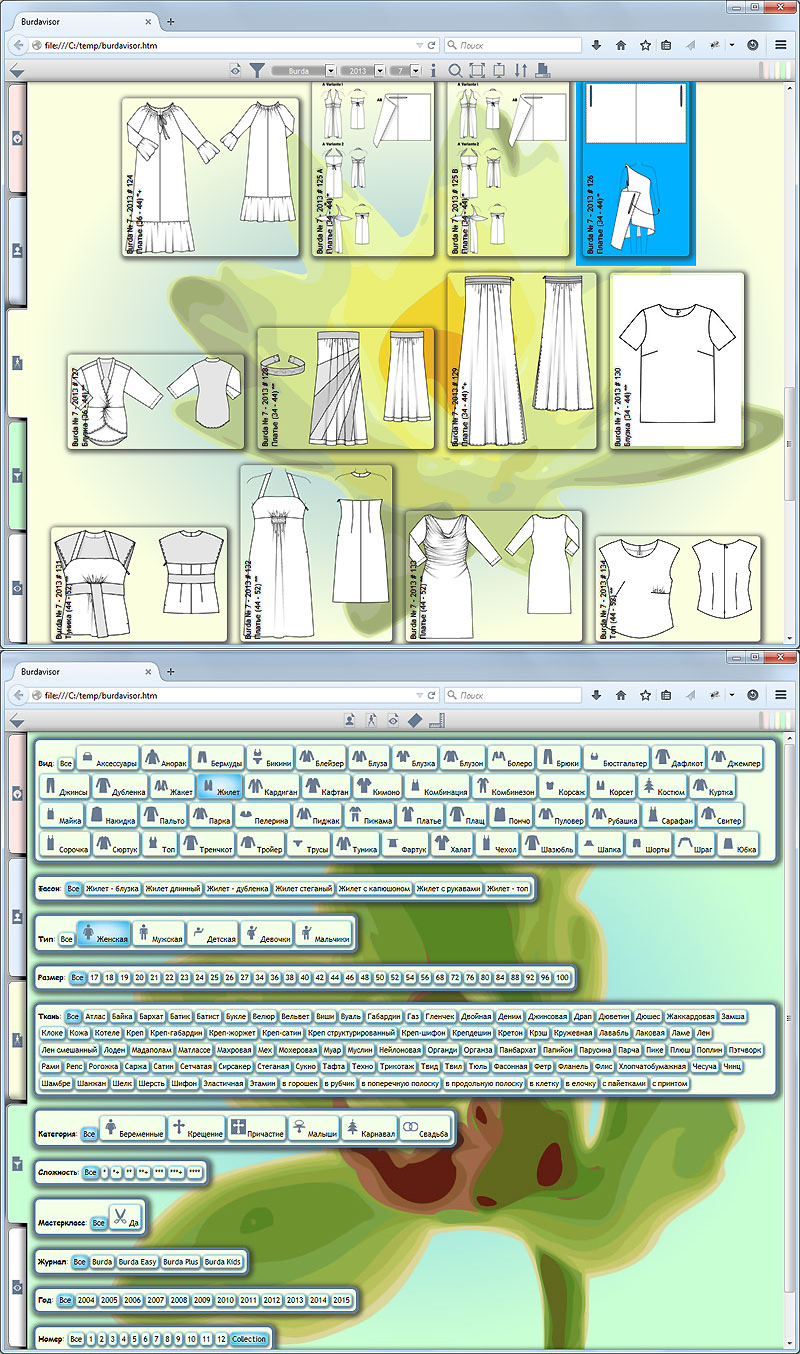Screen dimensions: 800x1354
Task: Click the stamp icon in upper window toolbar
Action: 542,71
